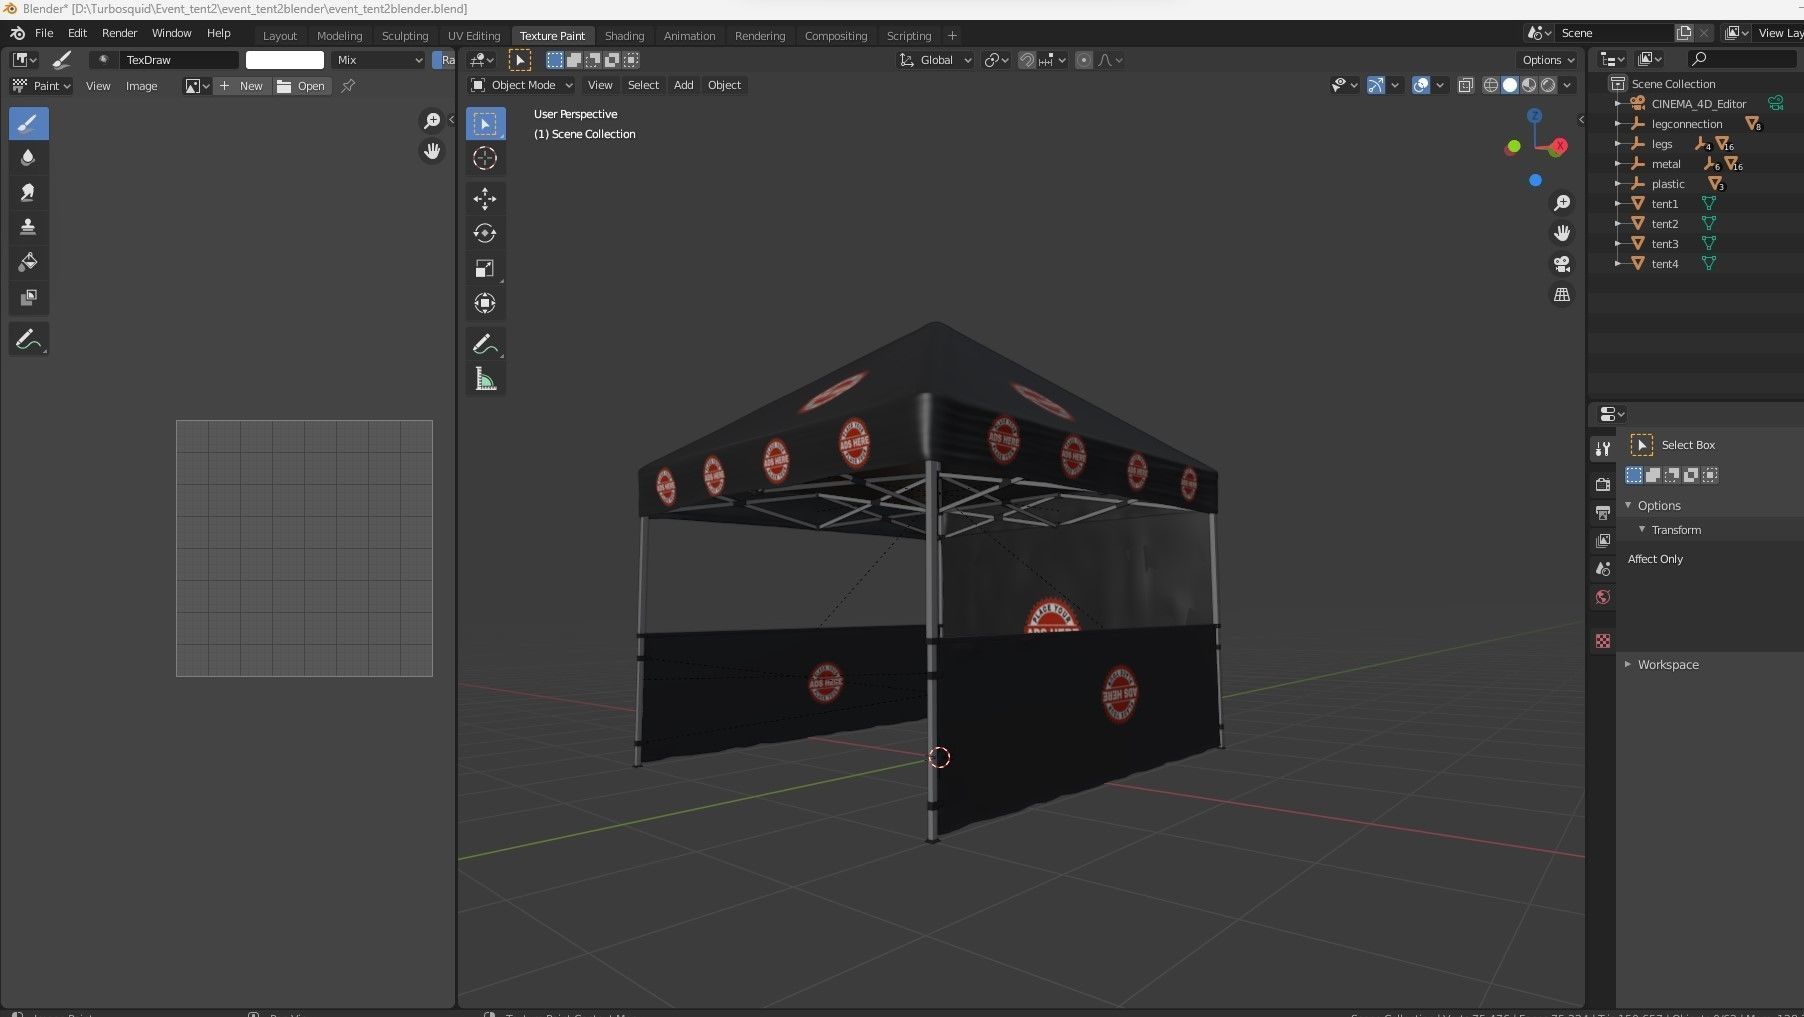
Task: Switch perspective/orthographic grid icon
Action: 1562,294
